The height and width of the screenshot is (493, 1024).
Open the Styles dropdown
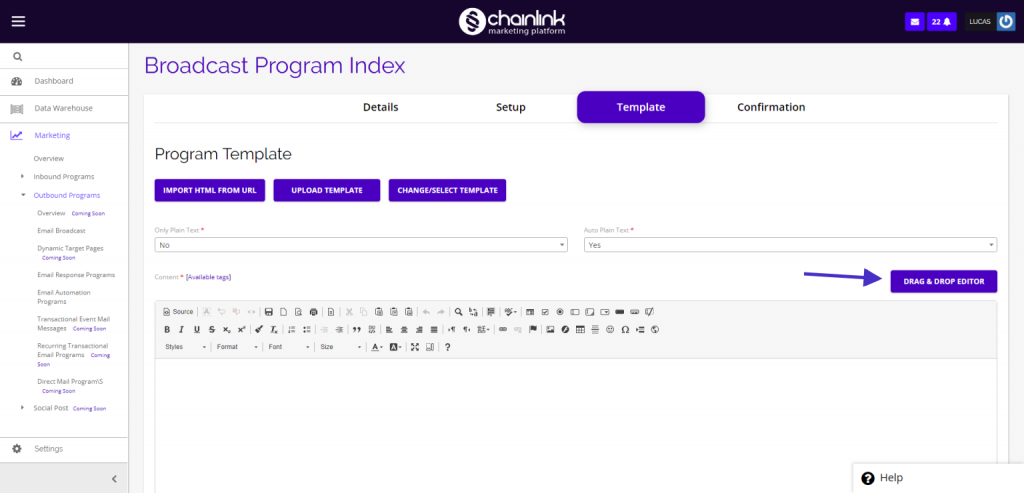click(185, 347)
